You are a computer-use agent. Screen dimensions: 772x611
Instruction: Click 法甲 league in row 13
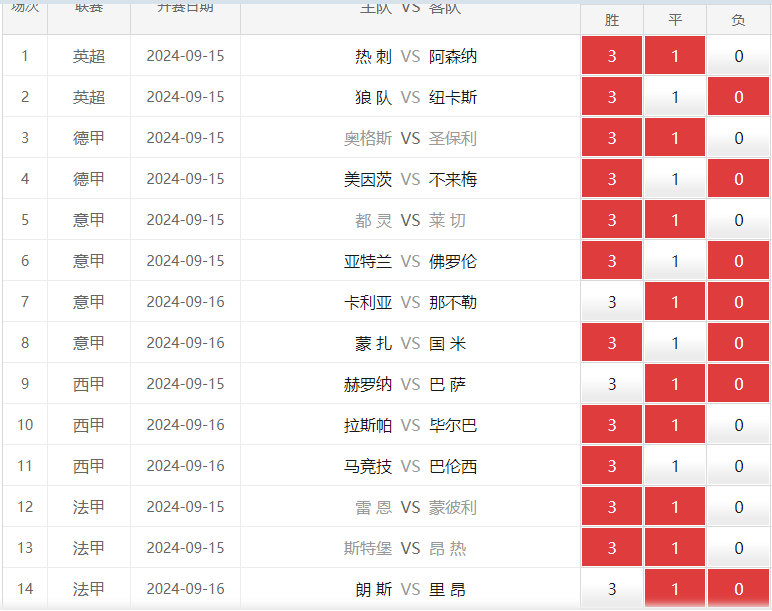tap(89, 548)
